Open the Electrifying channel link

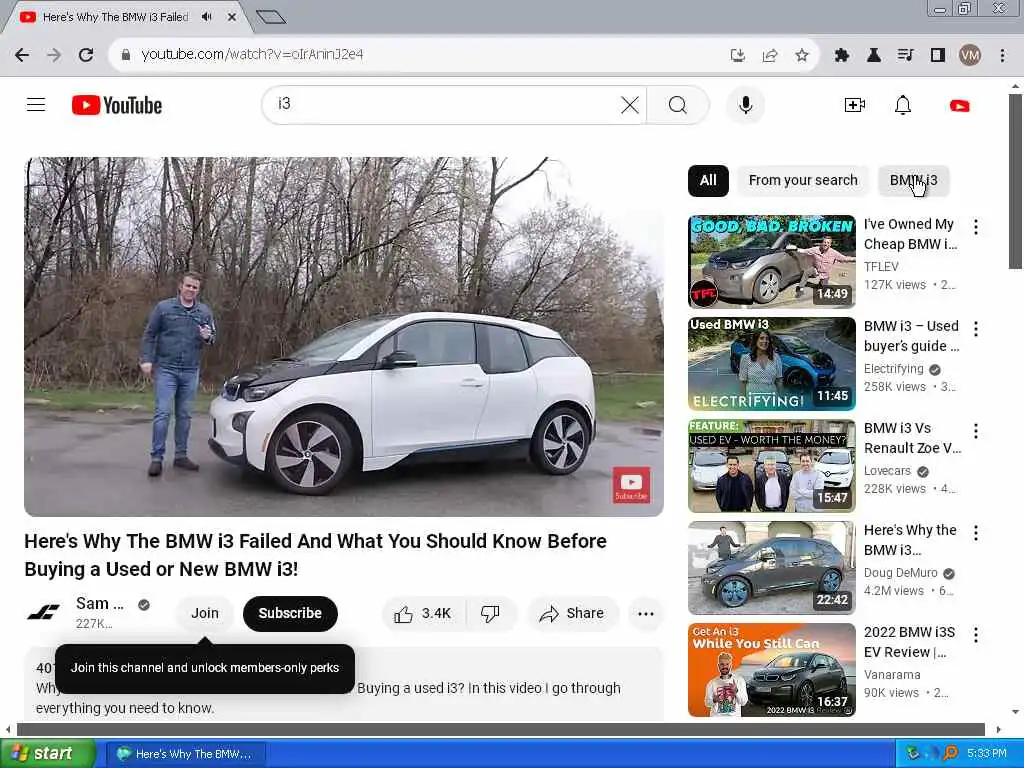[893, 369]
